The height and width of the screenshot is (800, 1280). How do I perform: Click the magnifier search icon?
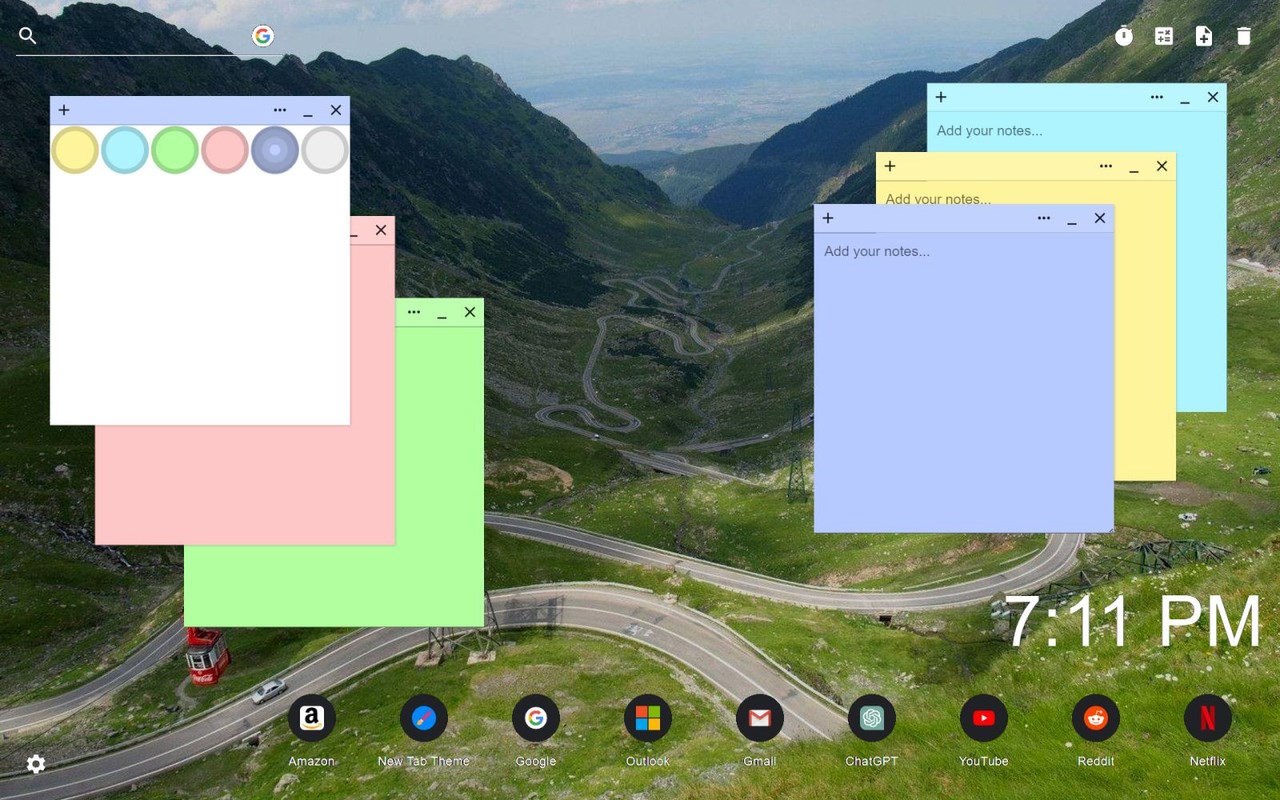point(28,36)
